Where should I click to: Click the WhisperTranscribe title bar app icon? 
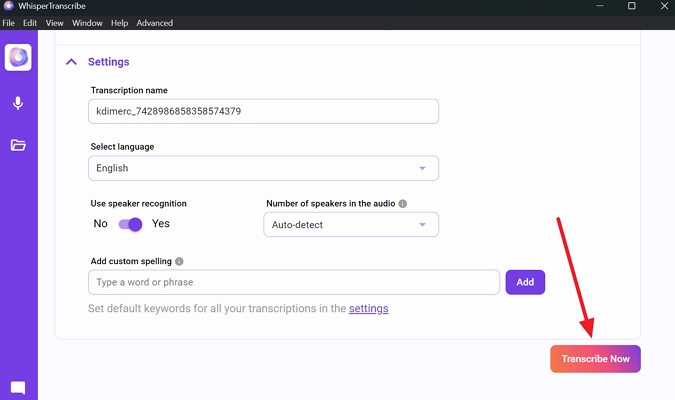coord(8,6)
